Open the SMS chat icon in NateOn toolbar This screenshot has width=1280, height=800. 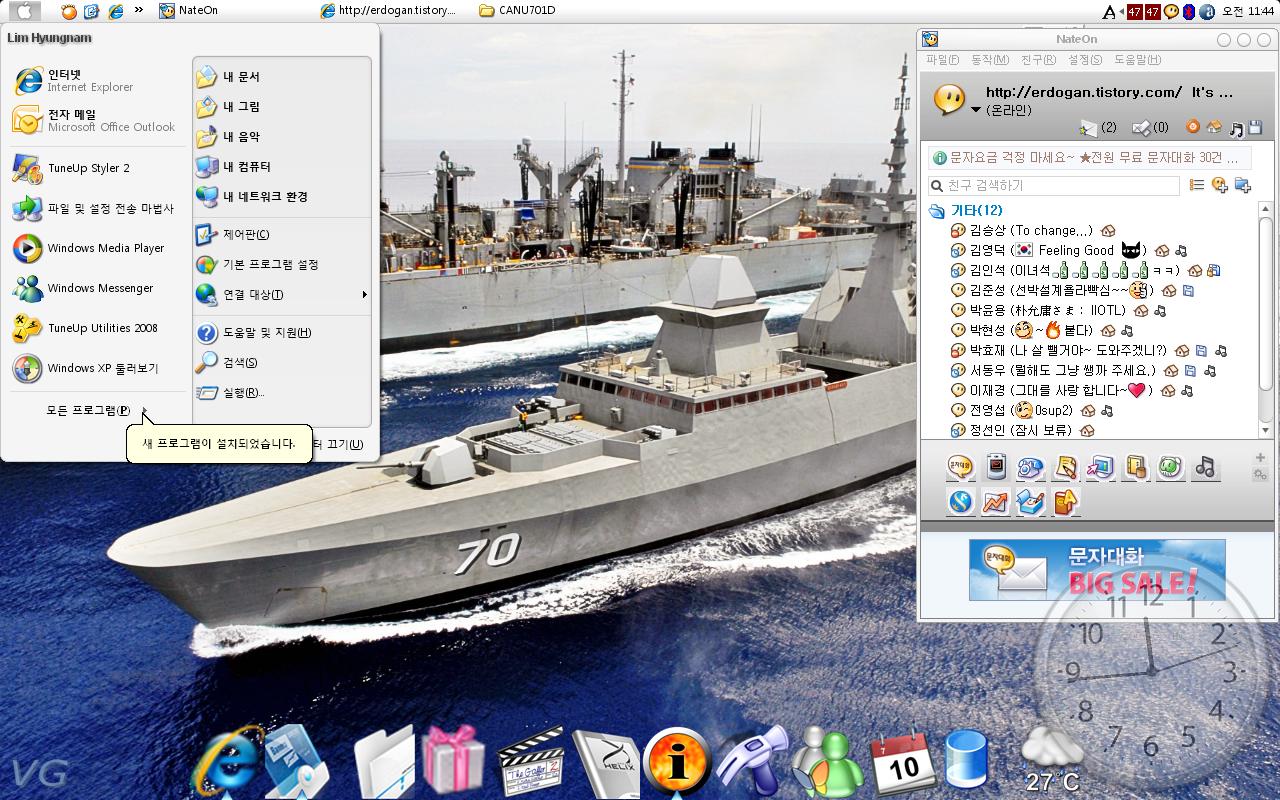pyautogui.click(x=961, y=467)
